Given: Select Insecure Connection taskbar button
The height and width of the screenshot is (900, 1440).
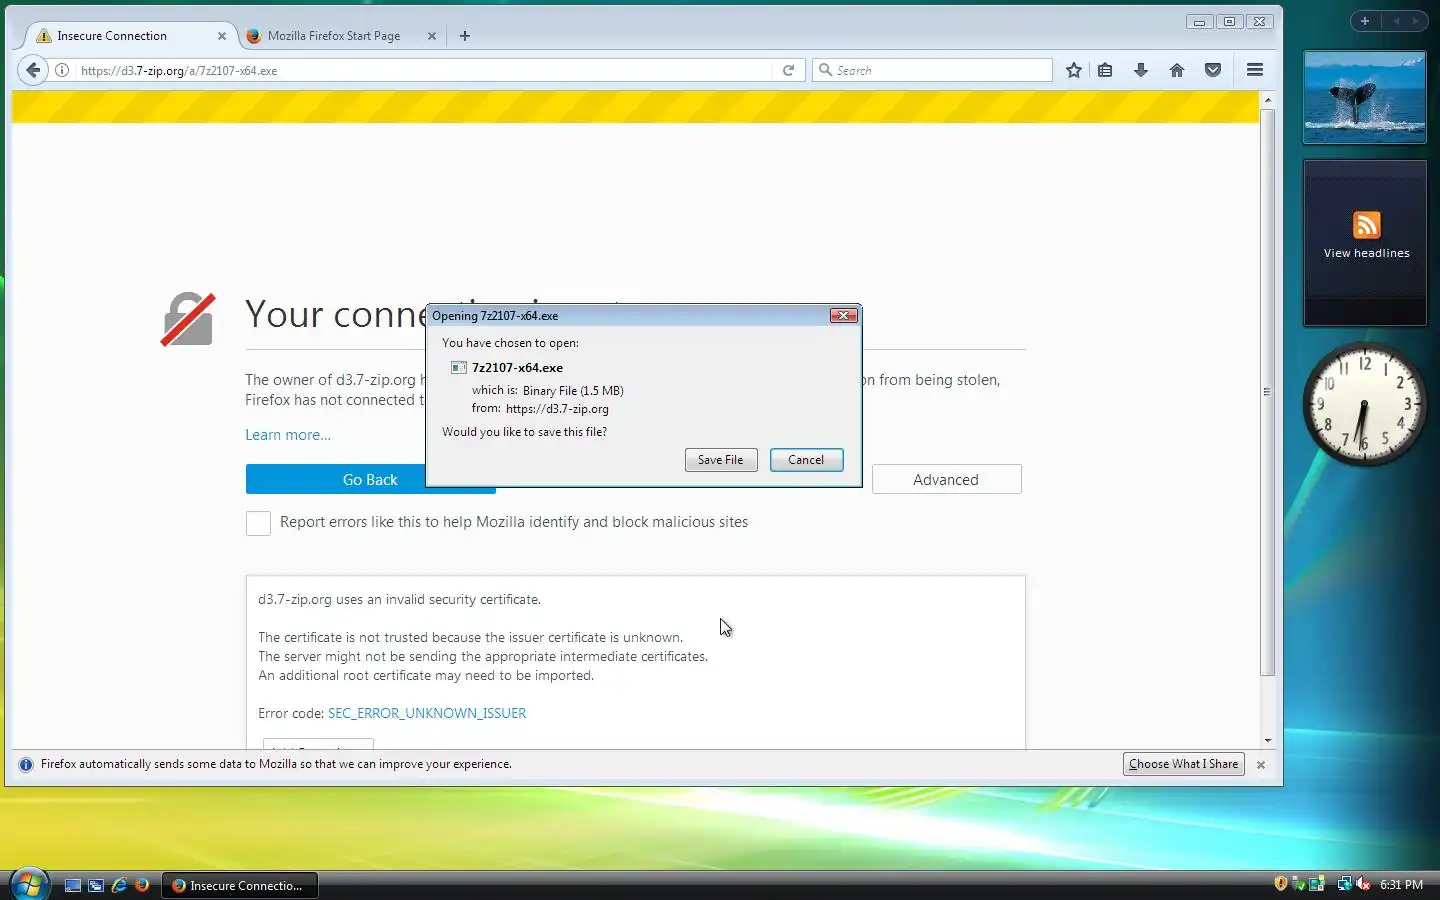Looking at the screenshot, I should pyautogui.click(x=239, y=885).
